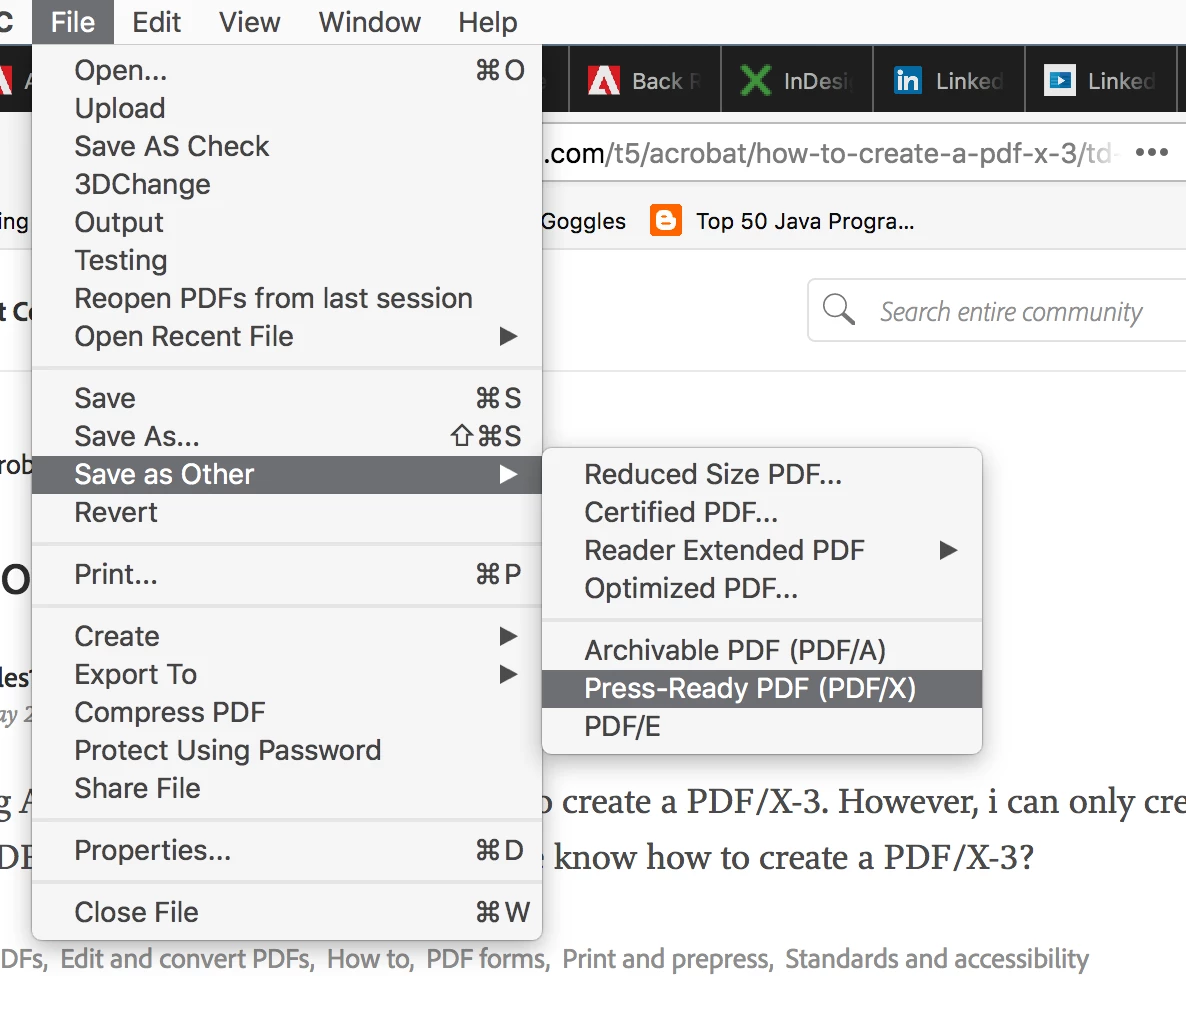1186x1022 pixels.
Task: Click Standards and accessibility tag
Action: [x=936, y=958]
